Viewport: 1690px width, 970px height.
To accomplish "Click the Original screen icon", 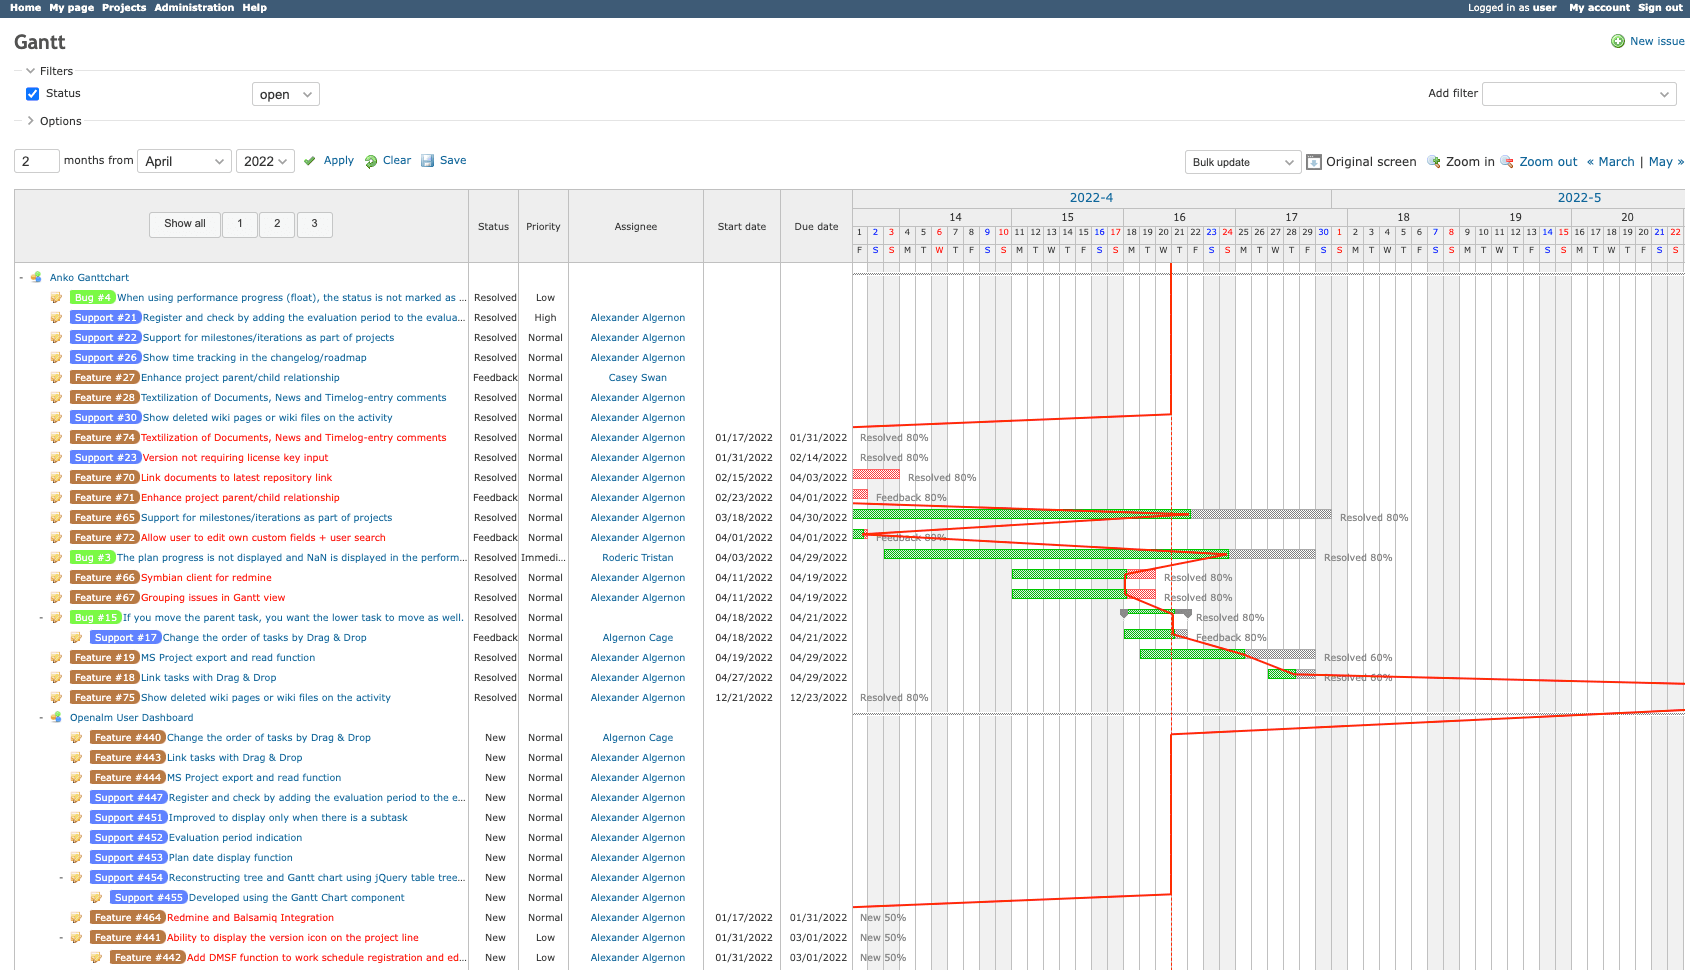I will (1313, 161).
